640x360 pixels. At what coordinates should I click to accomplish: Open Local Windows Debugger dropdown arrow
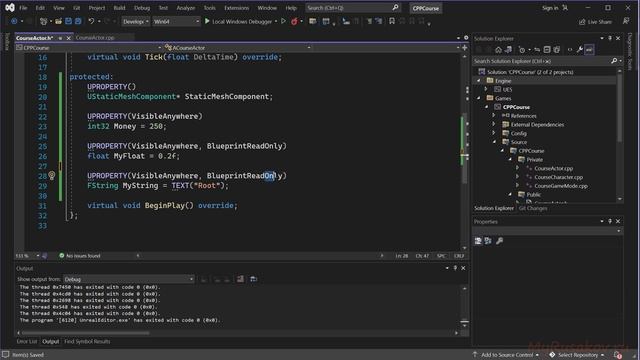coord(276,21)
